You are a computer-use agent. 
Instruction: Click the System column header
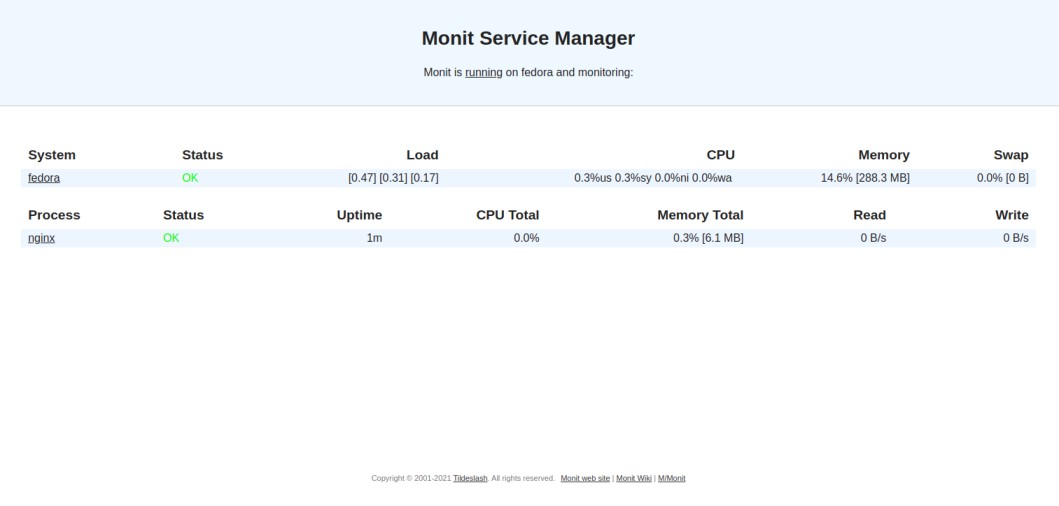point(52,155)
